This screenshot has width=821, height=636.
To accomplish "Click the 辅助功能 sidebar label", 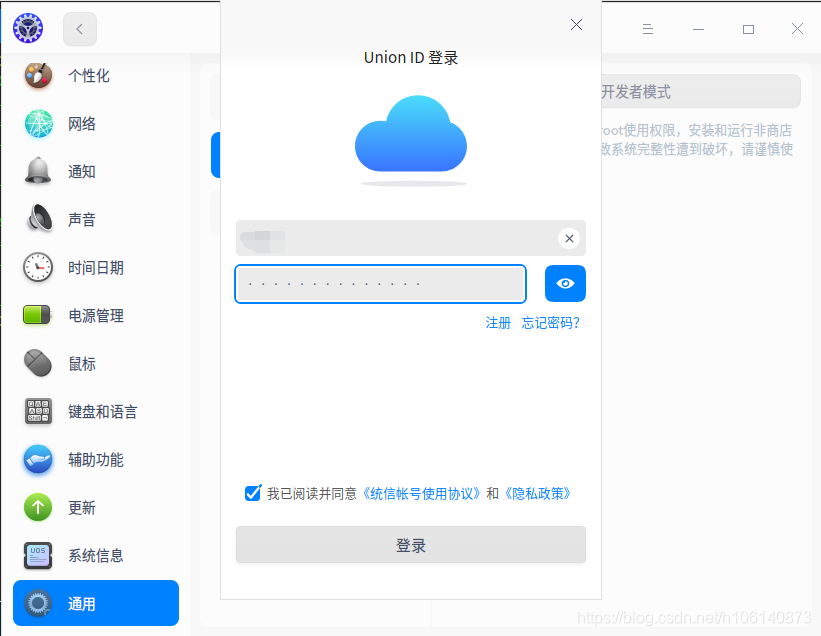I will 96,460.
